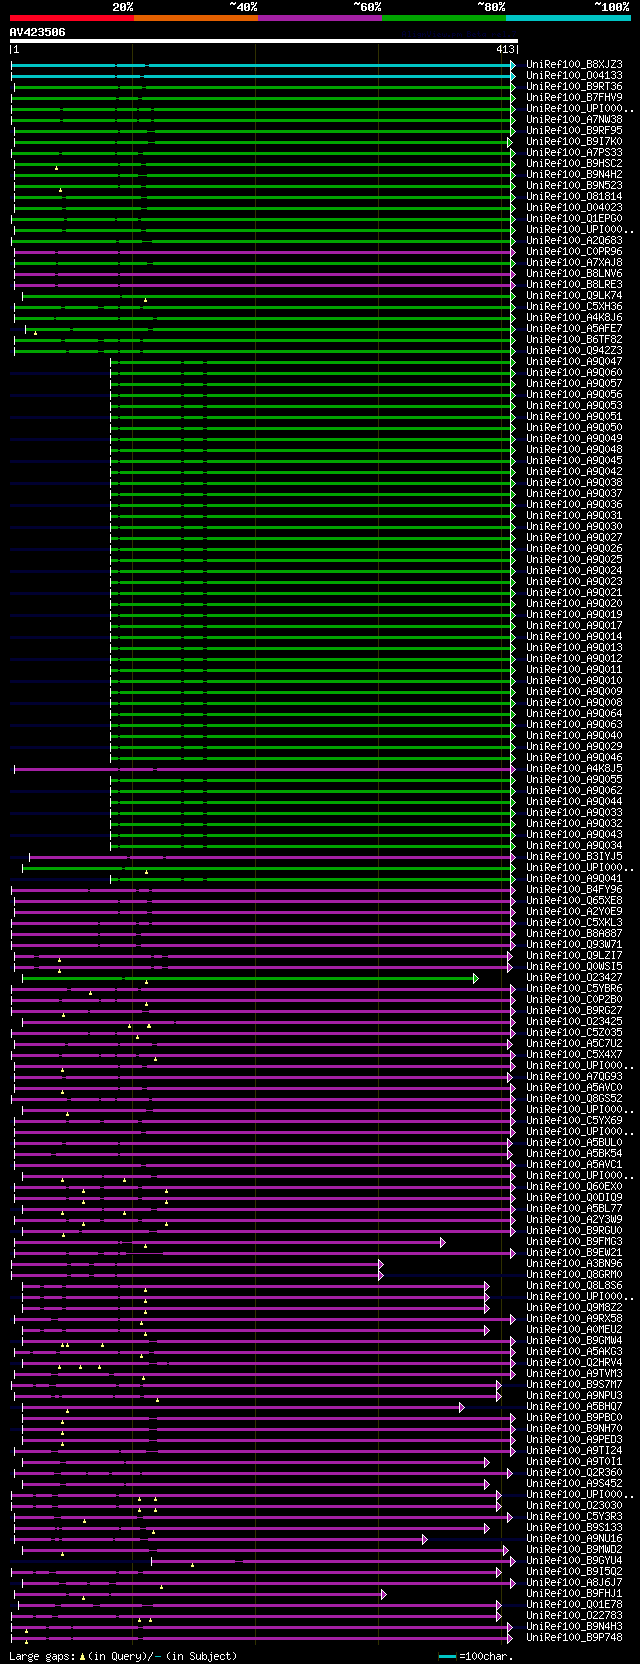Select the UniRef100_A7QG93 label
The image size is (640, 1664).
click(x=574, y=1076)
